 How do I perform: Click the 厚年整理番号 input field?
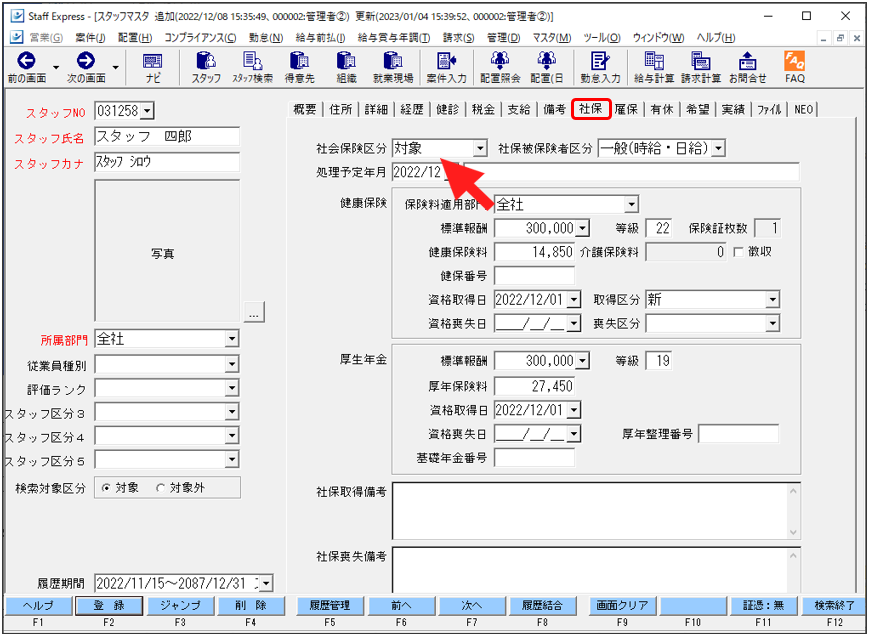[x=738, y=434]
